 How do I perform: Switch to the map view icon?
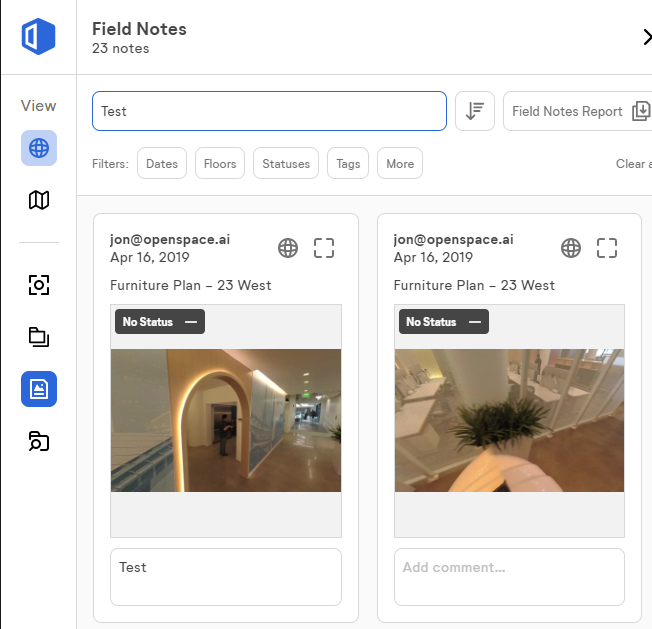click(x=39, y=200)
